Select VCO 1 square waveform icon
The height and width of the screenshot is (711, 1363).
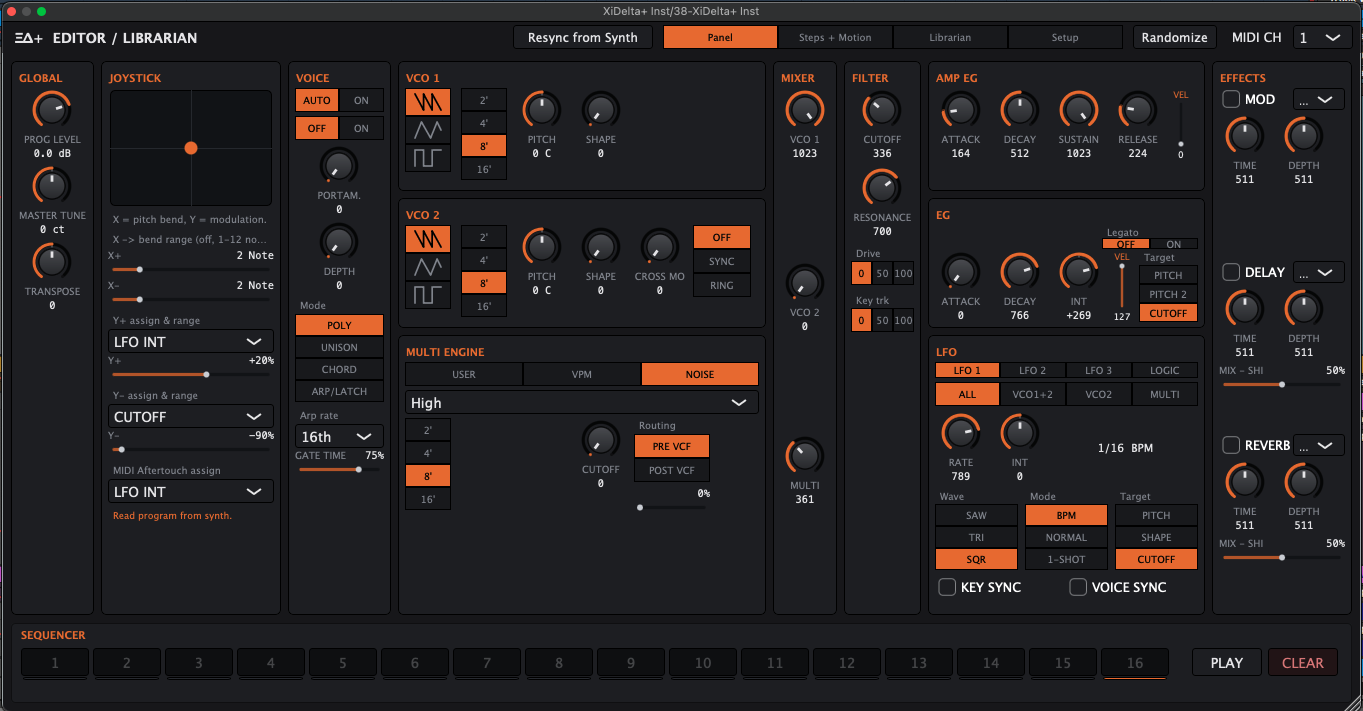click(427, 158)
